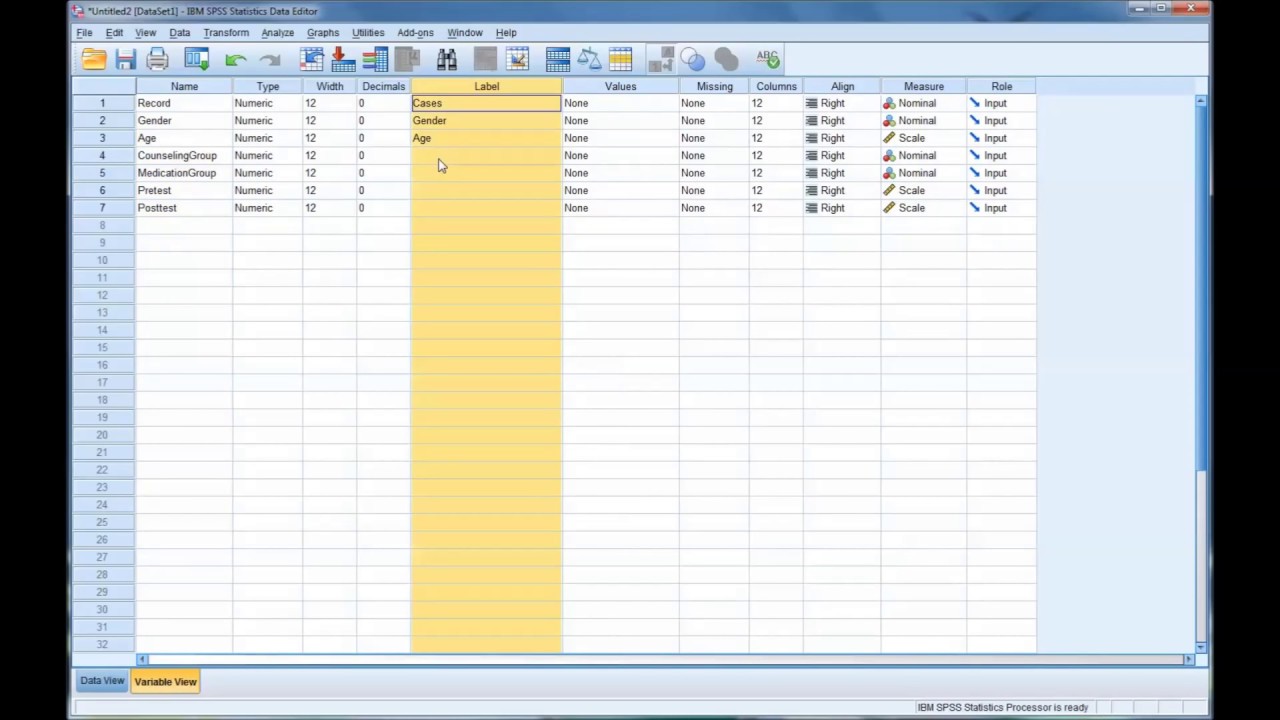Click the Label cell containing Cases
The image size is (1280, 720).
click(486, 103)
